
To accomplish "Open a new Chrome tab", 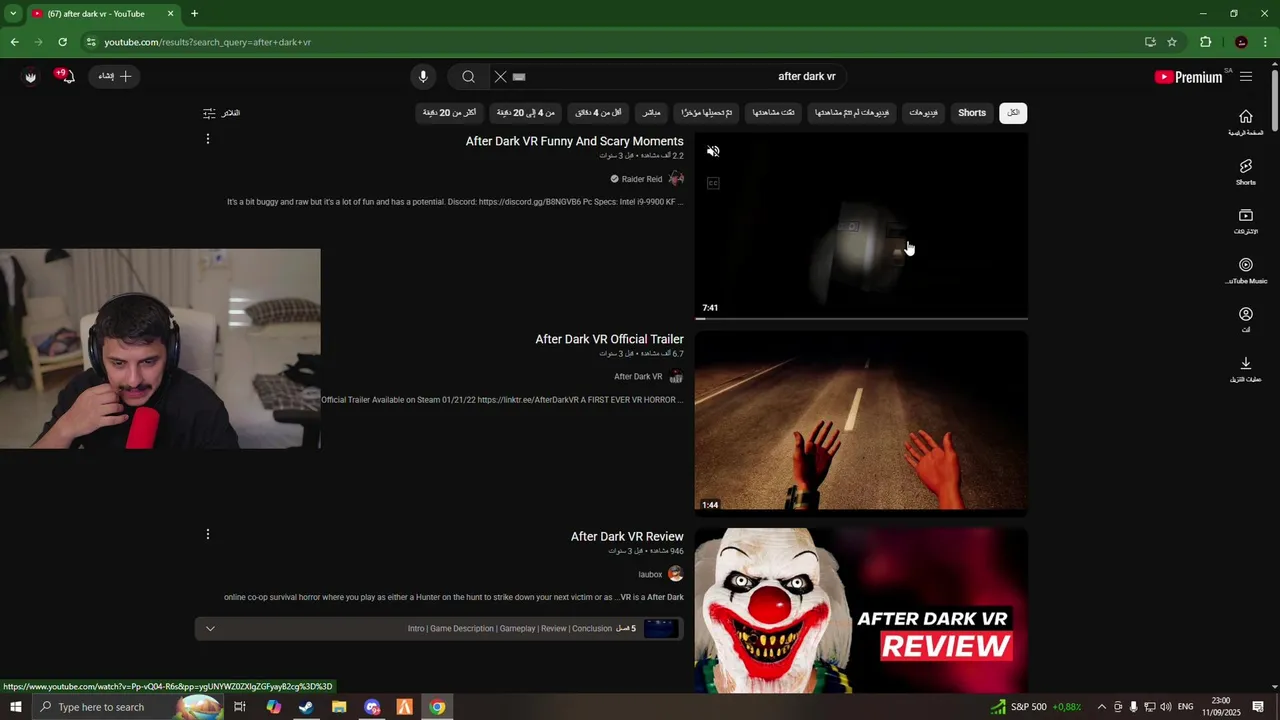I will (194, 14).
